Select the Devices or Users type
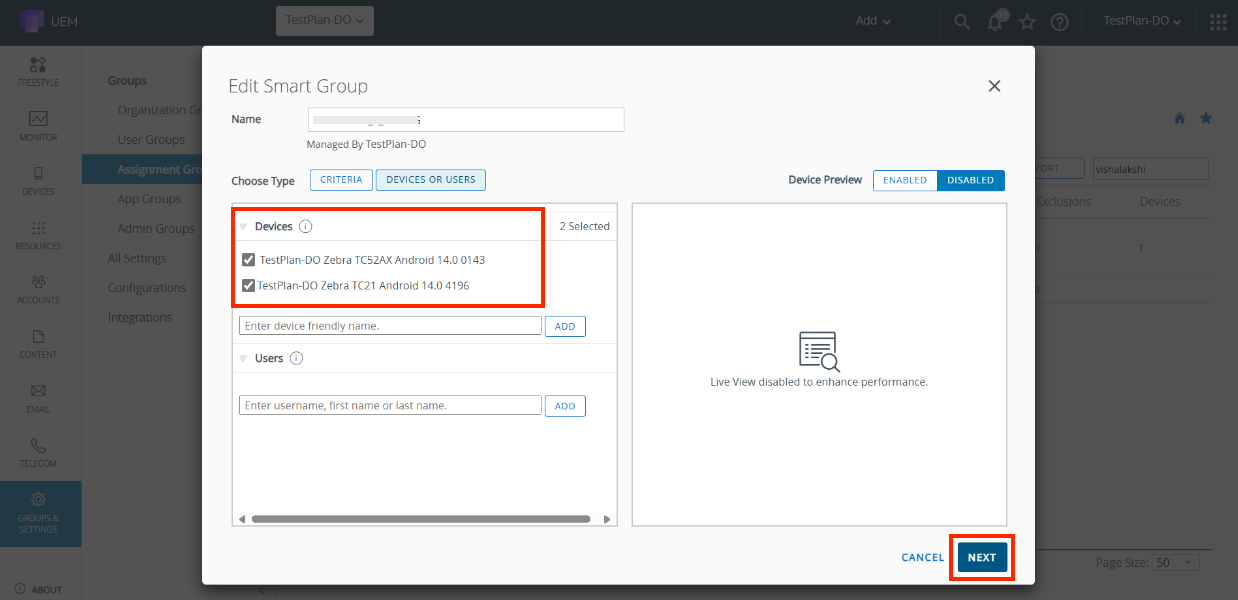This screenshot has width=1238, height=600. (431, 180)
